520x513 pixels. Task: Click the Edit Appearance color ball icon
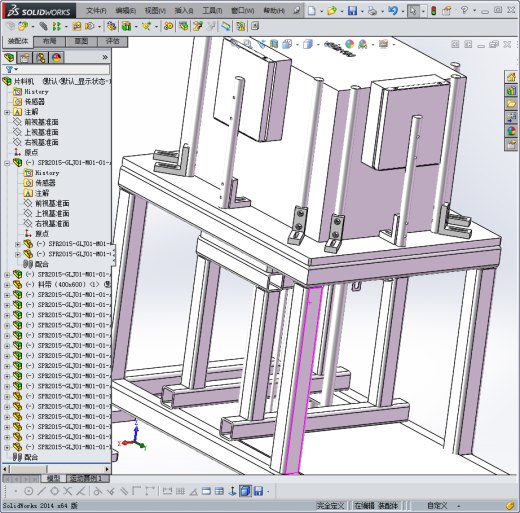pos(349,44)
